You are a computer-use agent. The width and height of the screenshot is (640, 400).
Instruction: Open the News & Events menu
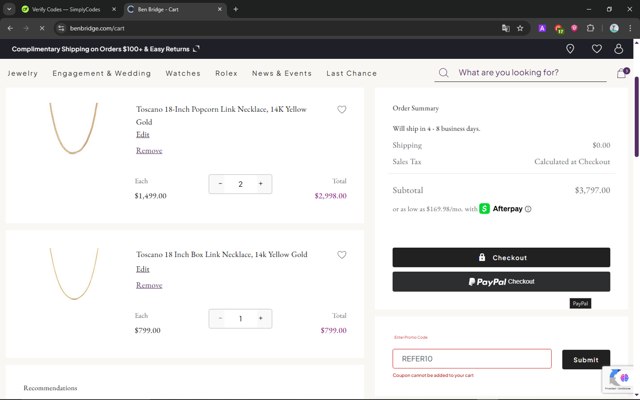point(282,73)
